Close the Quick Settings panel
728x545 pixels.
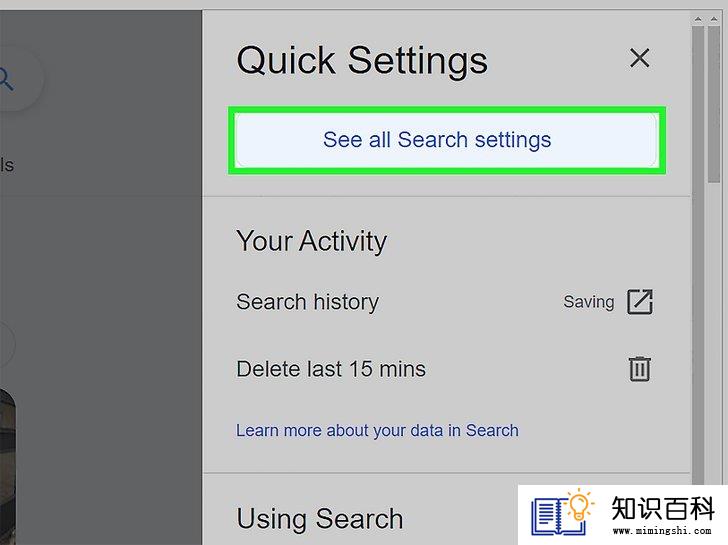[x=639, y=58]
